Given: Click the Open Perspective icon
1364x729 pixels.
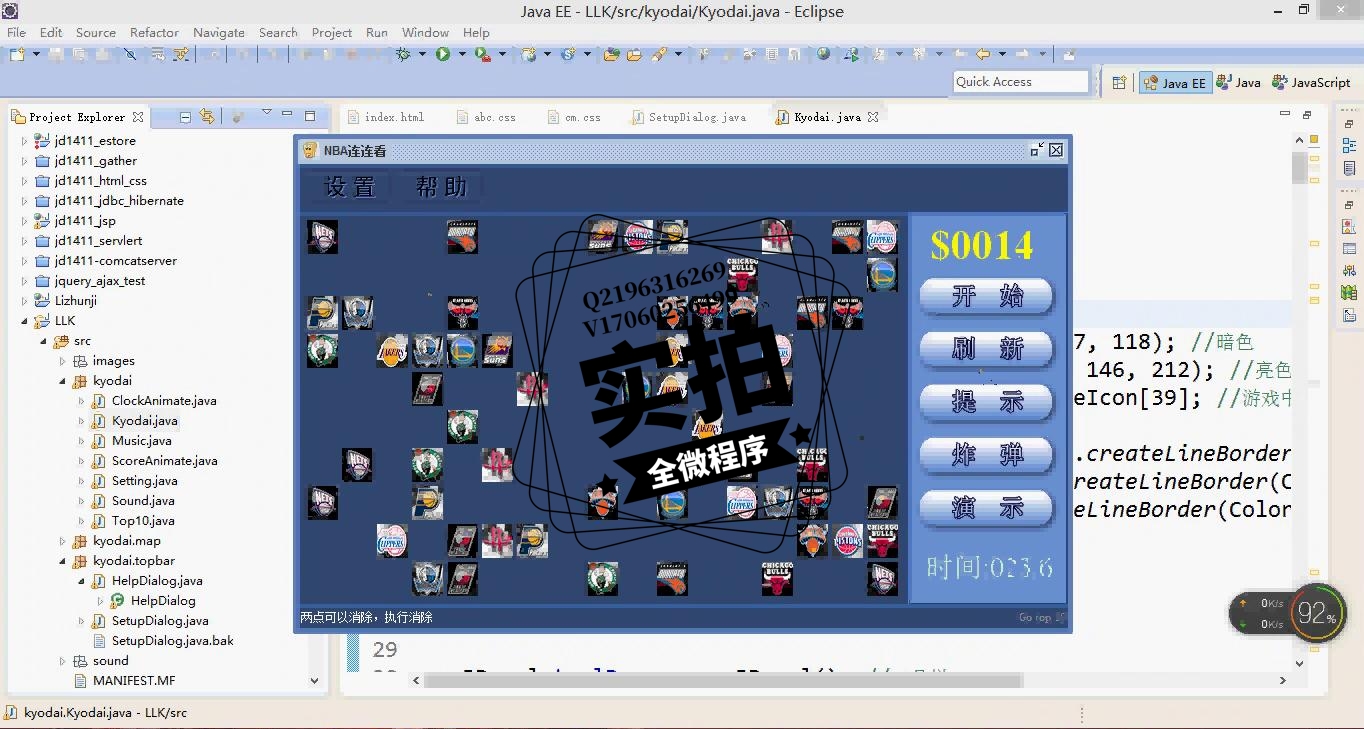Looking at the screenshot, I should (1119, 83).
